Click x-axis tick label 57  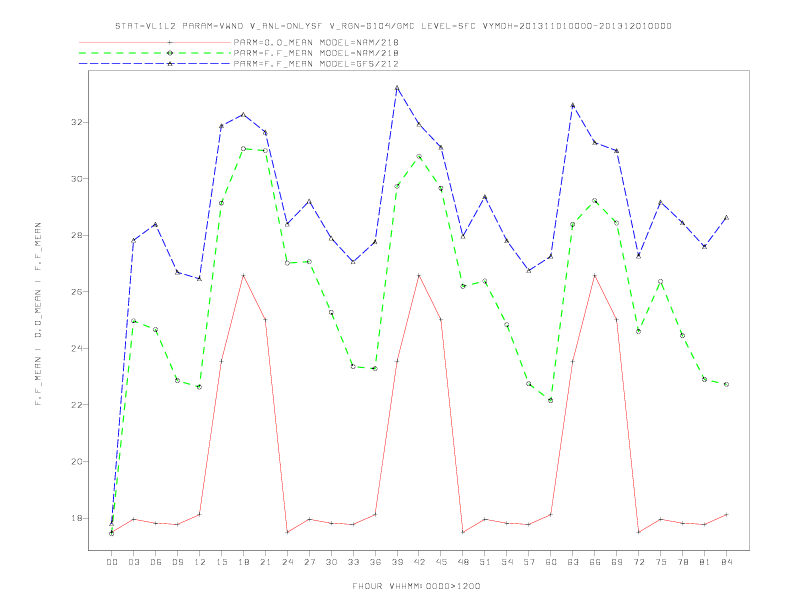[x=529, y=562]
